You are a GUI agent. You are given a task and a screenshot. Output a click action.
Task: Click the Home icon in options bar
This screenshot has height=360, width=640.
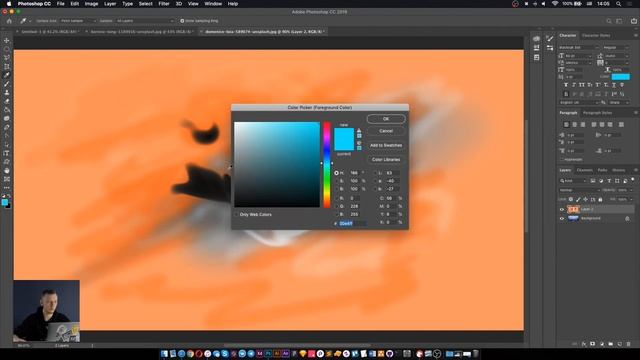(9, 21)
